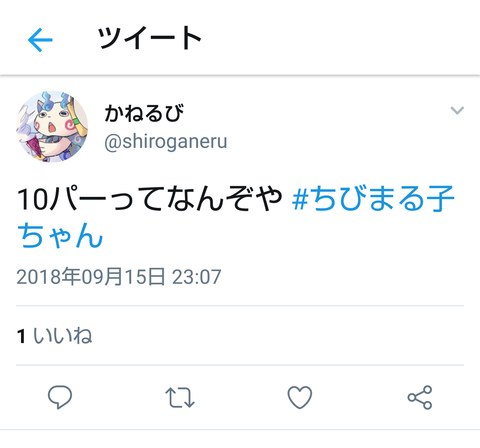Click the @shiroganeru handle
The image size is (480, 448).
(x=166, y=142)
